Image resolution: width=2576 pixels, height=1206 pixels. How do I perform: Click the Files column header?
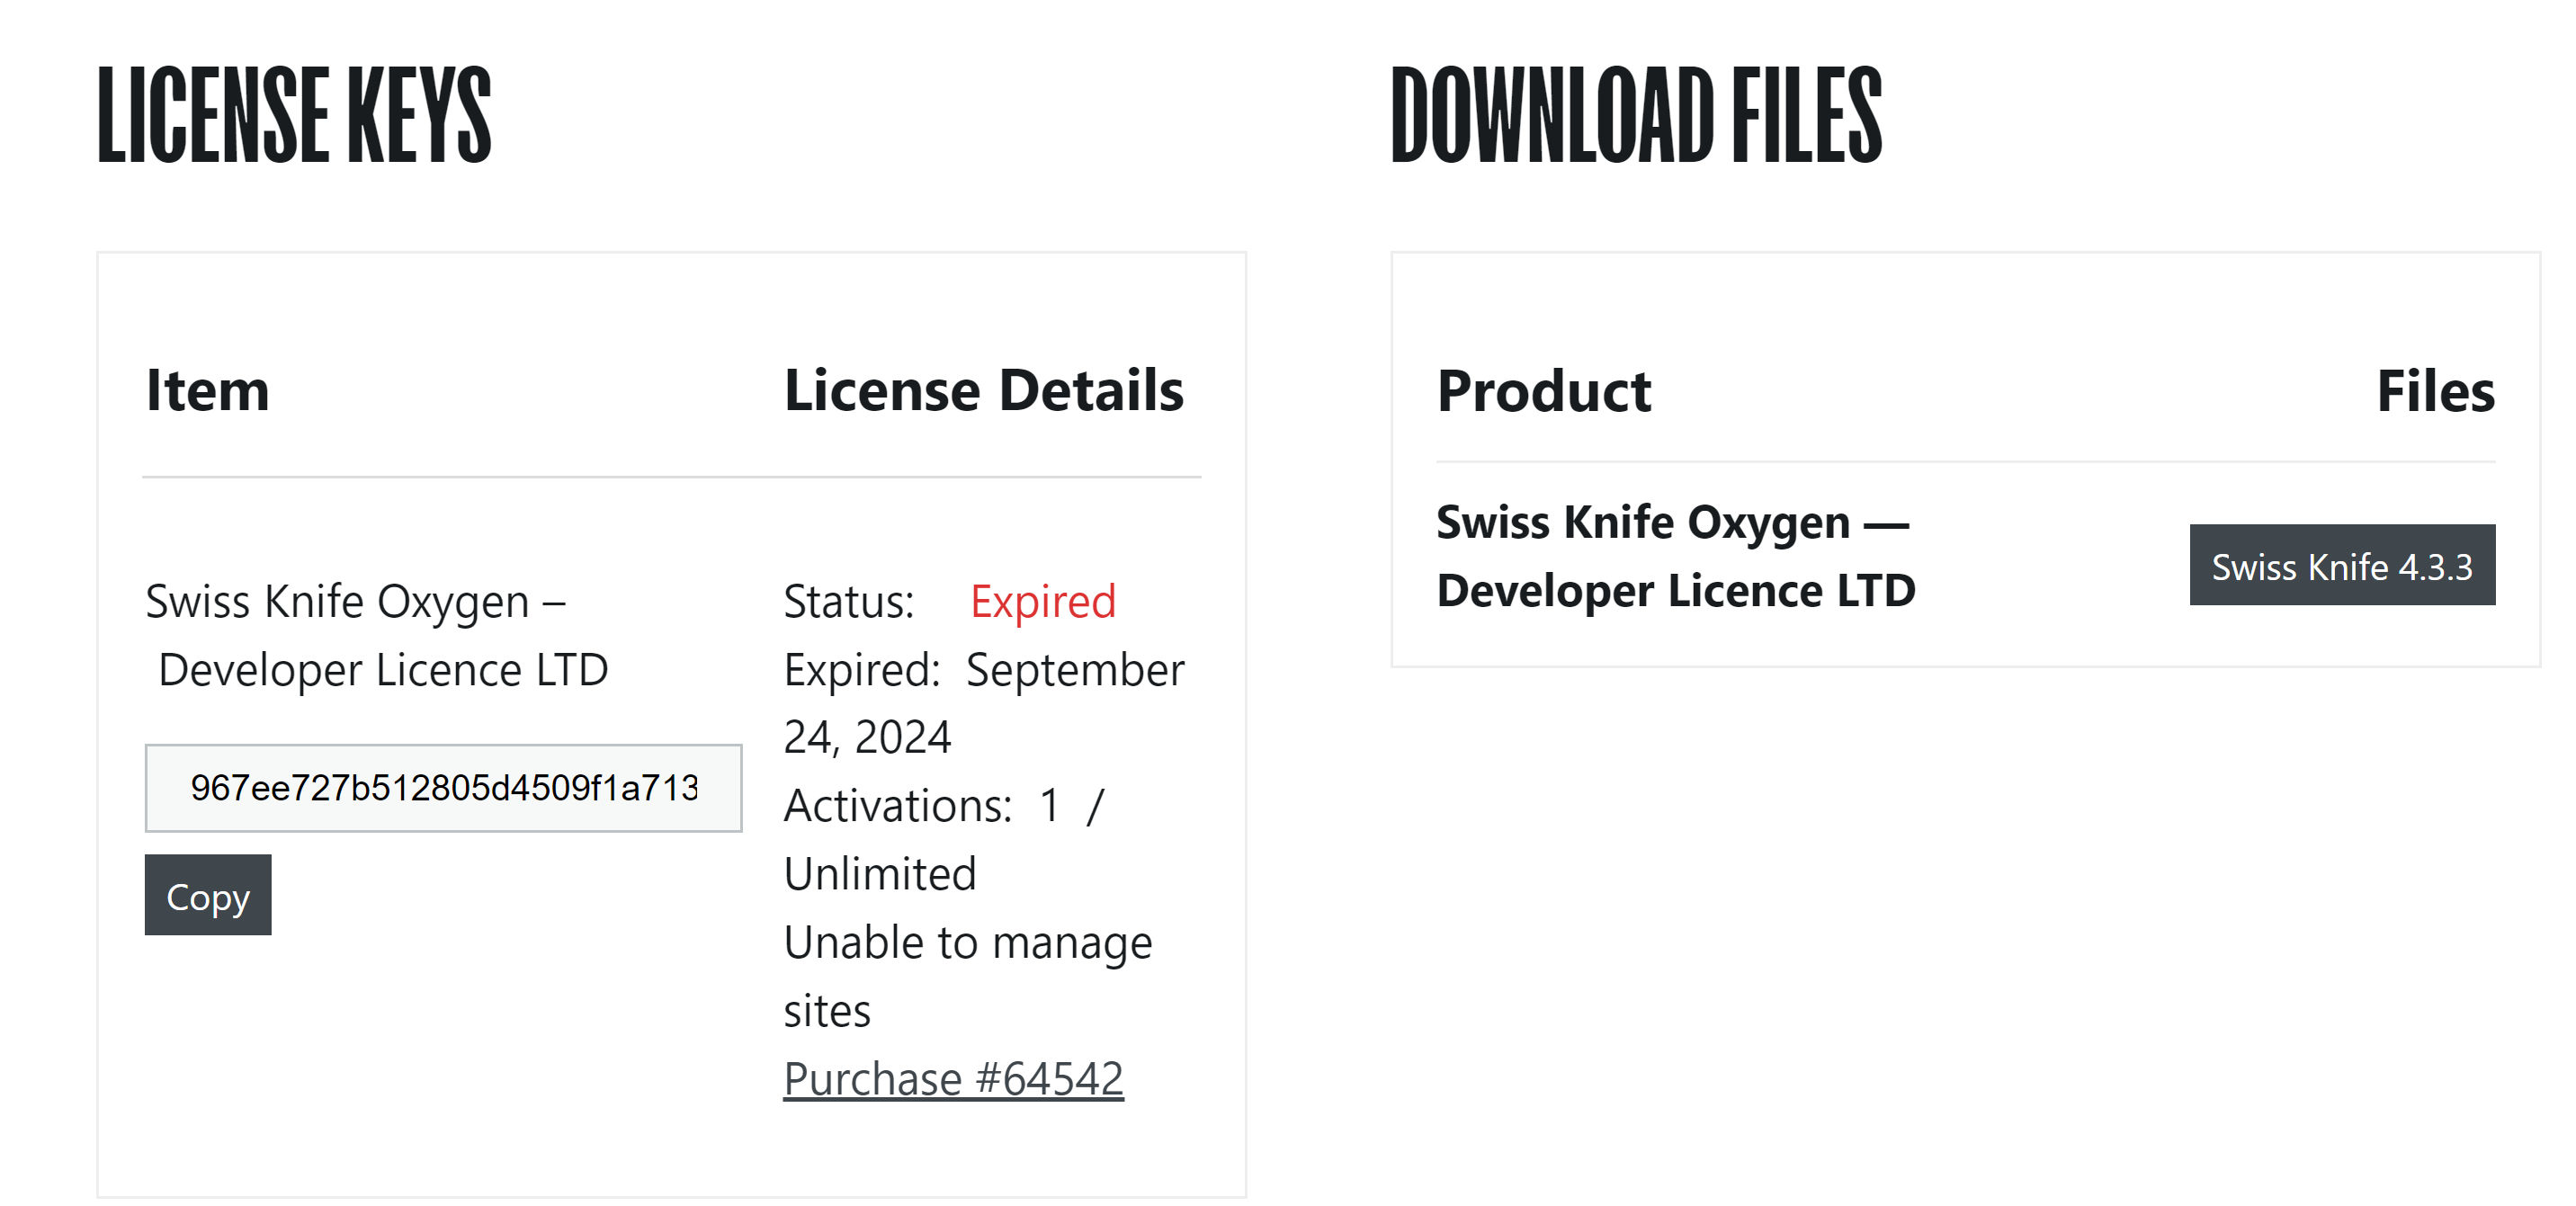[2436, 391]
